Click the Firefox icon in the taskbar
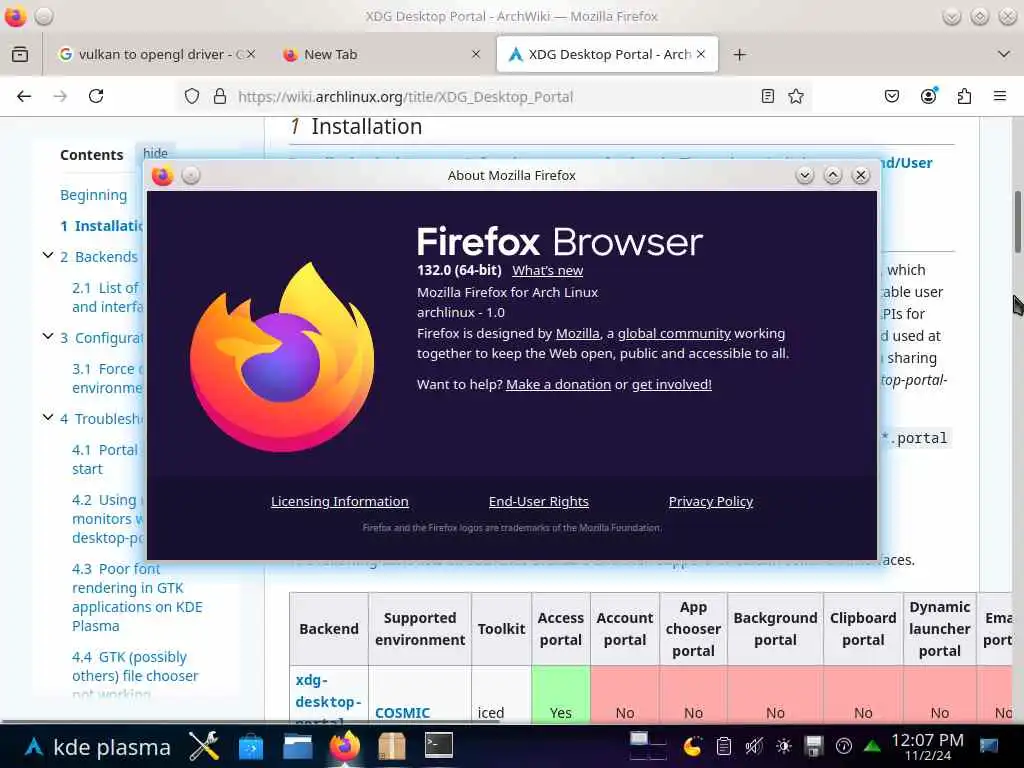 [x=345, y=746]
